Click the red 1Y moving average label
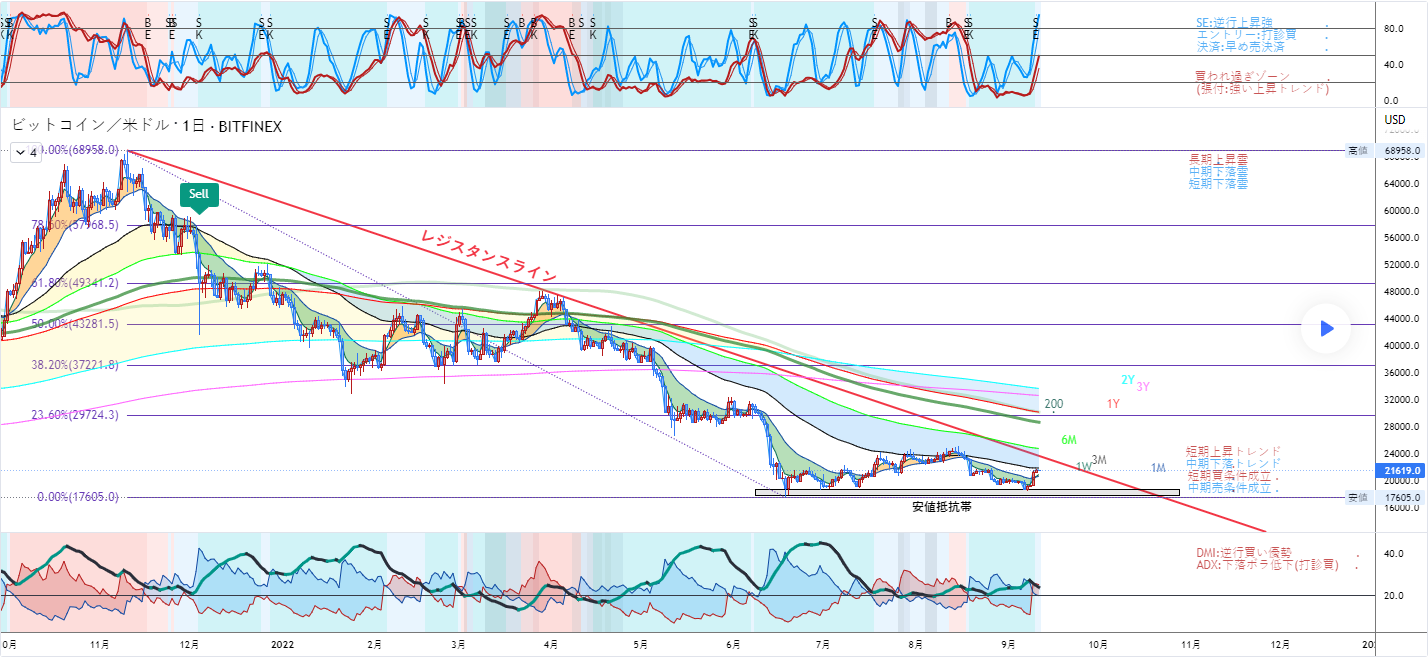 click(1113, 404)
